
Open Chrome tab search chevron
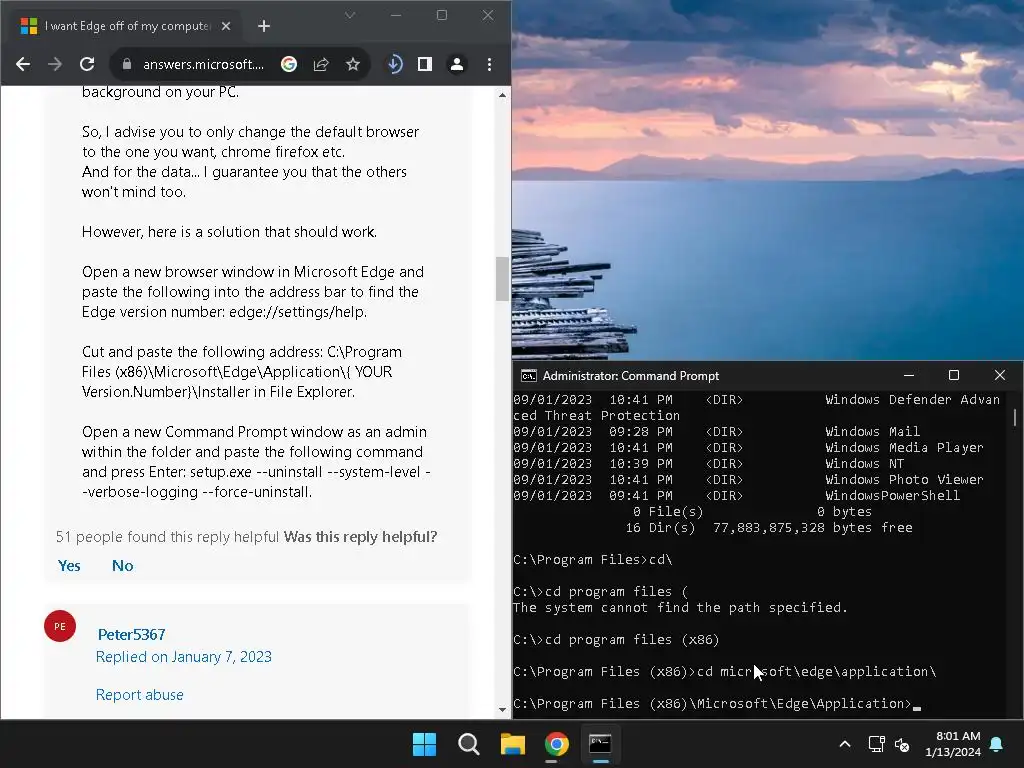click(350, 15)
